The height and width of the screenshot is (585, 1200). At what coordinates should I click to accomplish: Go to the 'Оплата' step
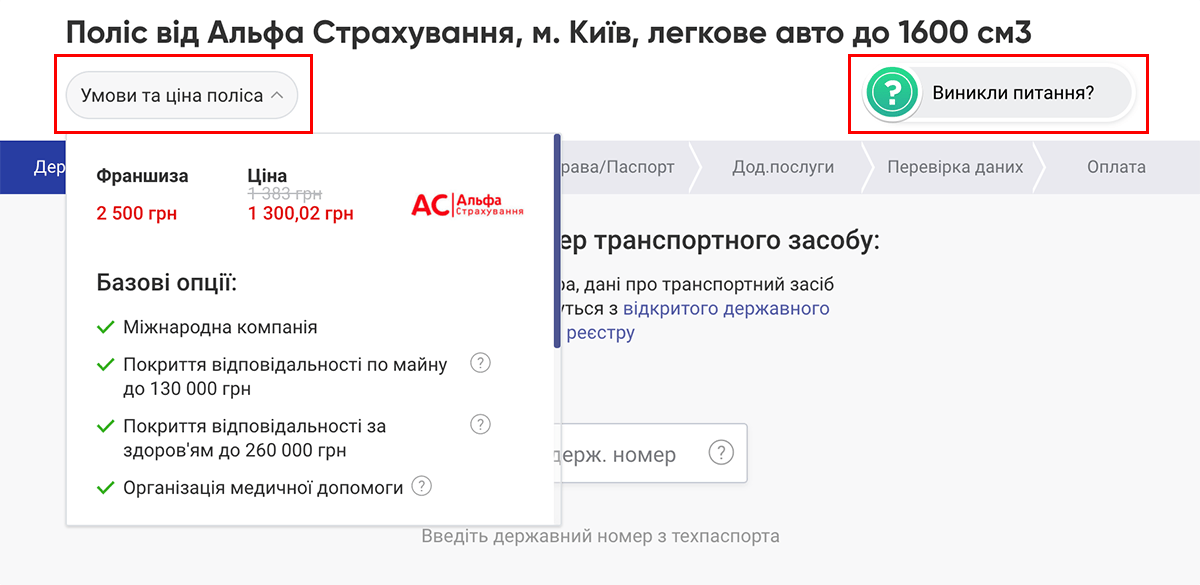pyautogui.click(x=1116, y=167)
